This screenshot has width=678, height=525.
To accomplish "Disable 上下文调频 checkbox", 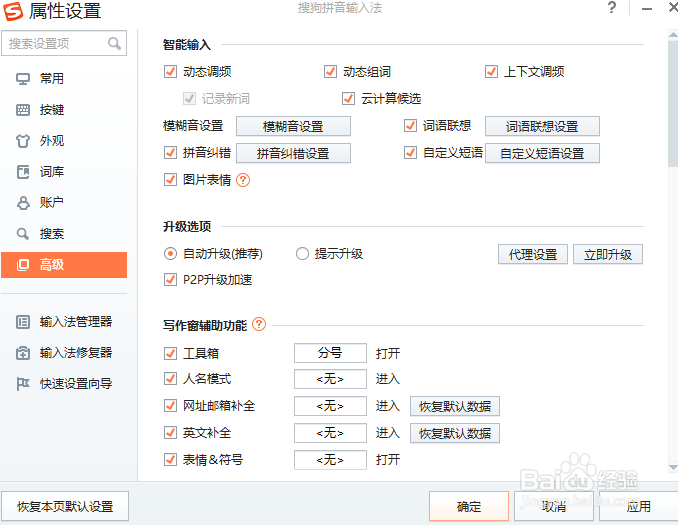I will coord(491,72).
